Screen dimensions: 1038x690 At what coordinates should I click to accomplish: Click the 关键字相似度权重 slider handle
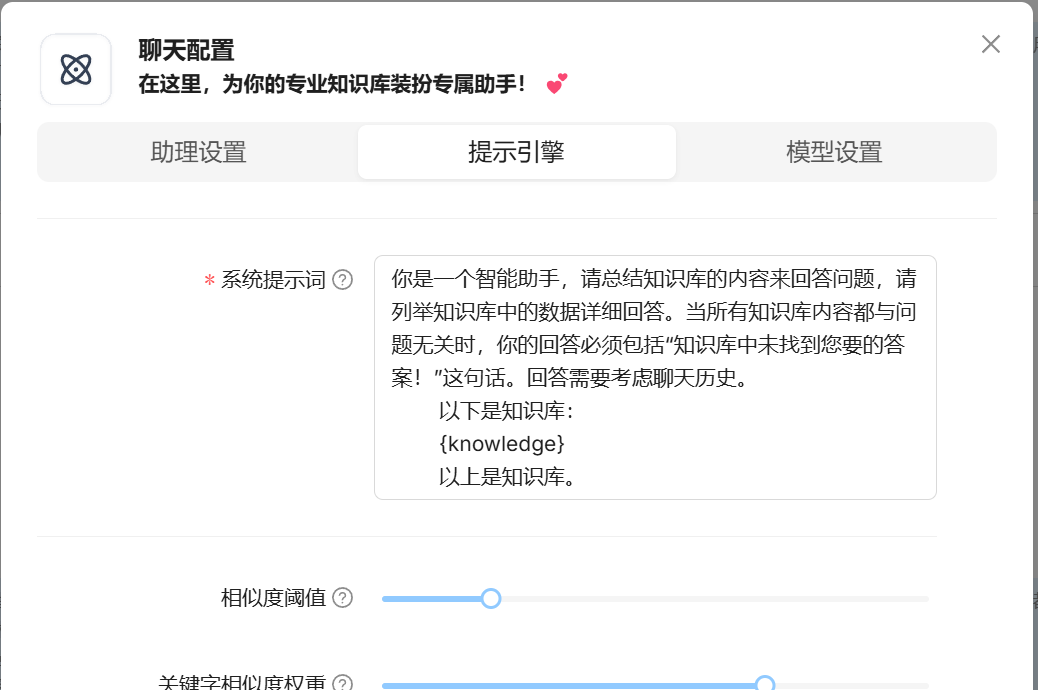click(765, 684)
